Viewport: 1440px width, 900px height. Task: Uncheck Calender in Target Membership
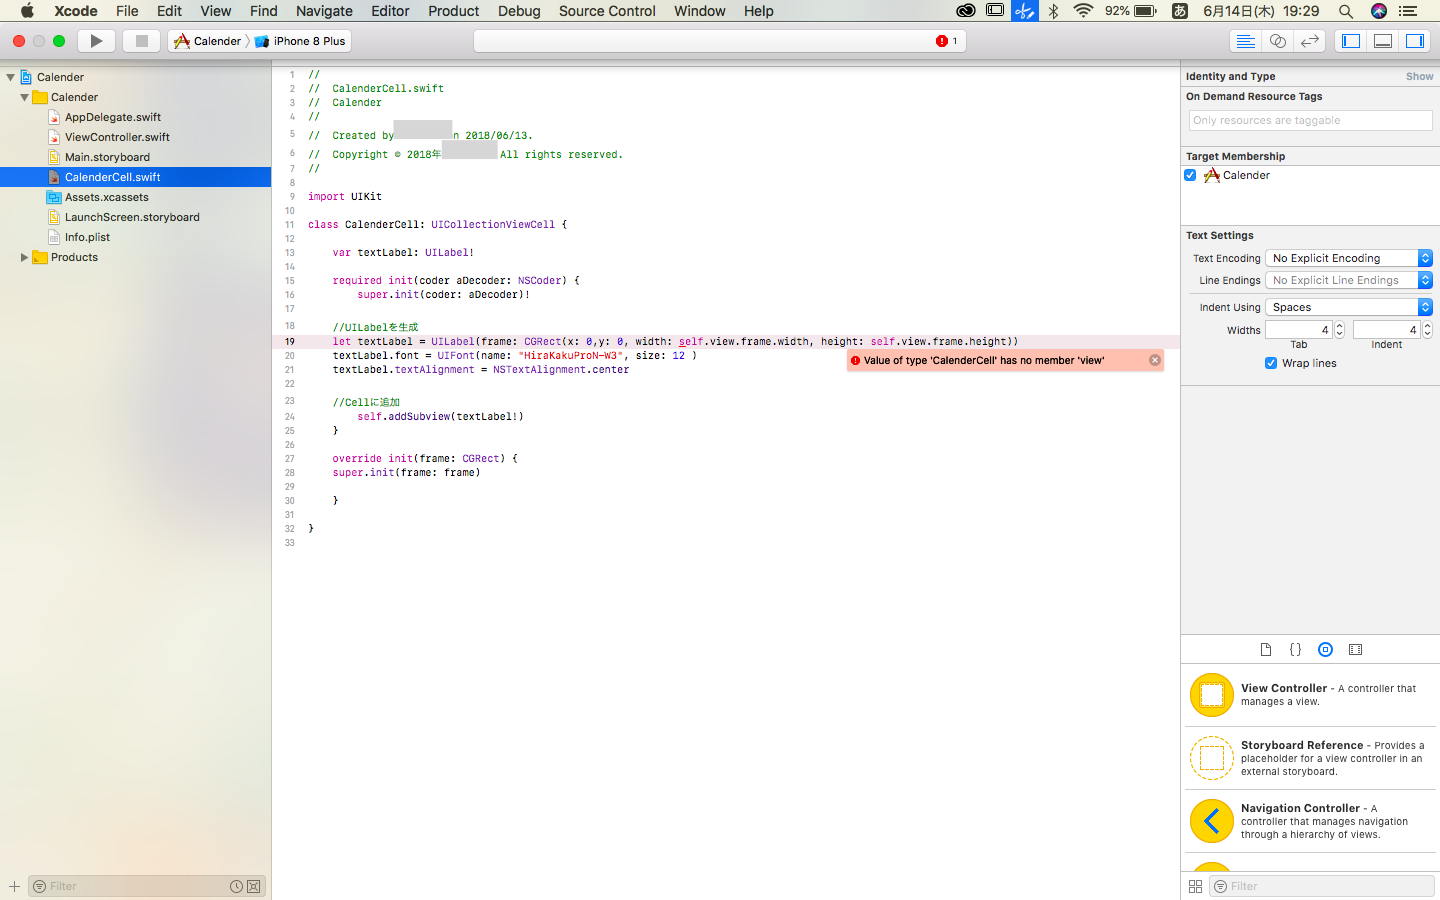[1190, 175]
